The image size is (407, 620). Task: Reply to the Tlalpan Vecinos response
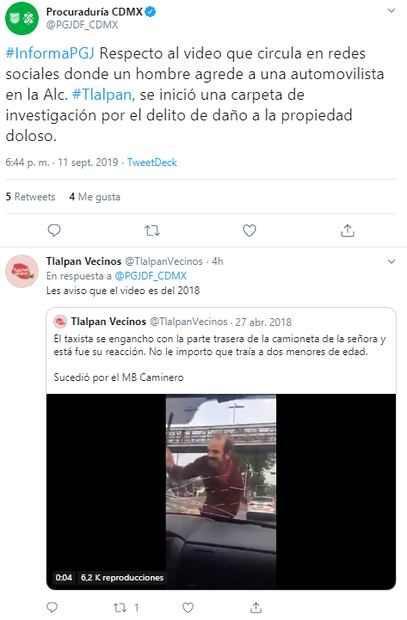[x=52, y=607]
